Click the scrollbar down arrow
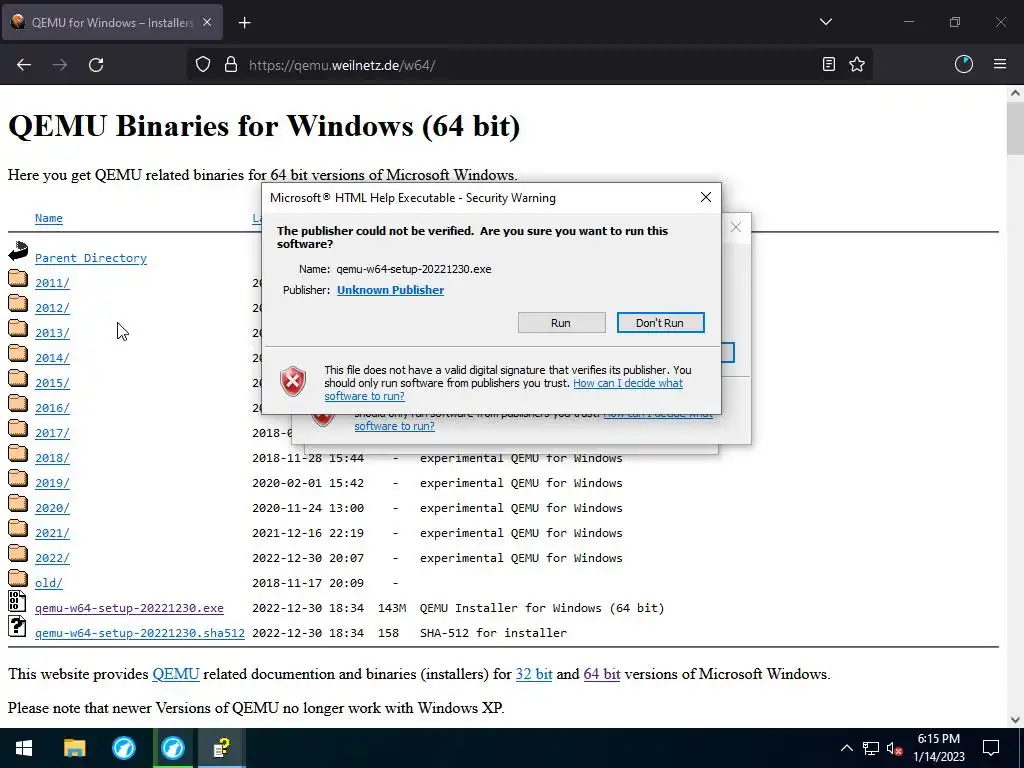Viewport: 1024px width, 768px height. [x=1015, y=720]
